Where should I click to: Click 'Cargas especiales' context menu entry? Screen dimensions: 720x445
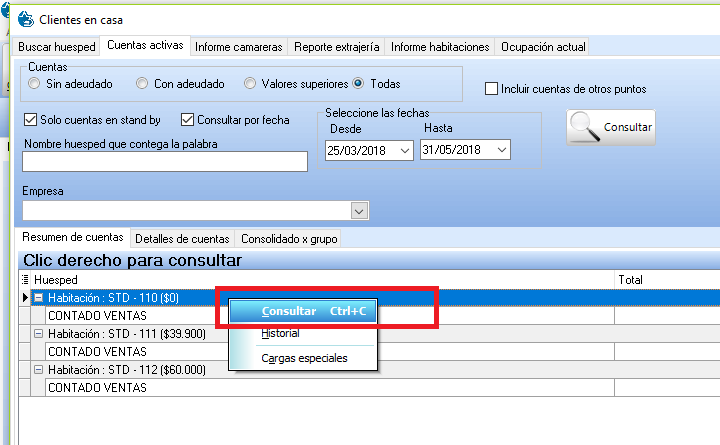point(304,358)
